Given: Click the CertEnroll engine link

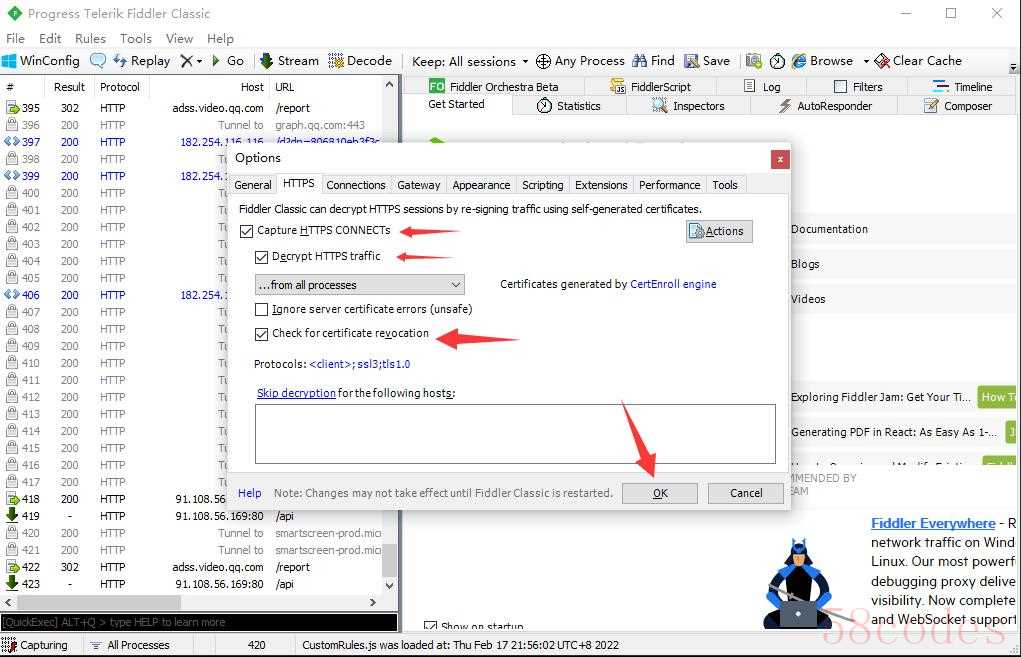Looking at the screenshot, I should (x=673, y=284).
